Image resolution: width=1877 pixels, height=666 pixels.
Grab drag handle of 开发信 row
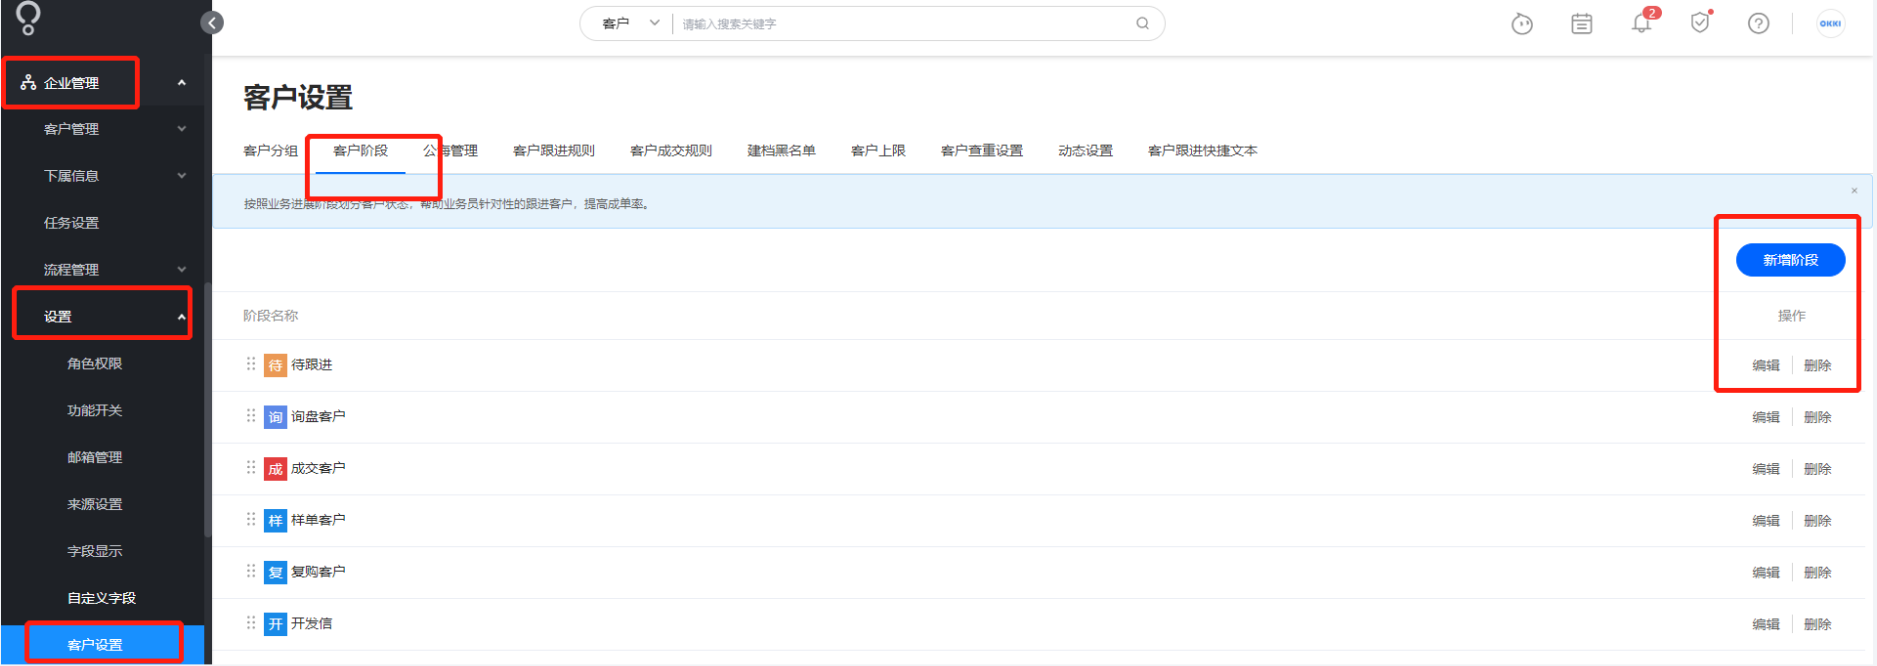(x=251, y=623)
